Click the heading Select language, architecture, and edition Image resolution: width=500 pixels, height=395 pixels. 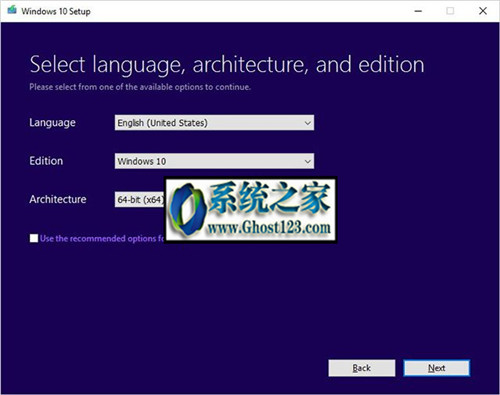point(227,65)
